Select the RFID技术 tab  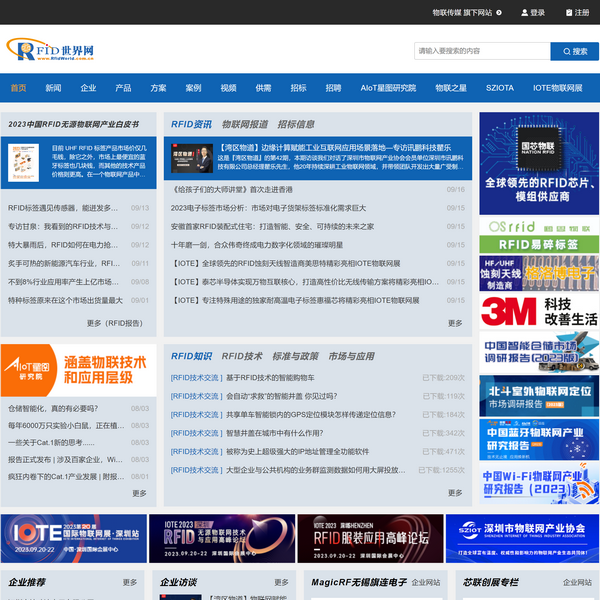[x=242, y=356]
